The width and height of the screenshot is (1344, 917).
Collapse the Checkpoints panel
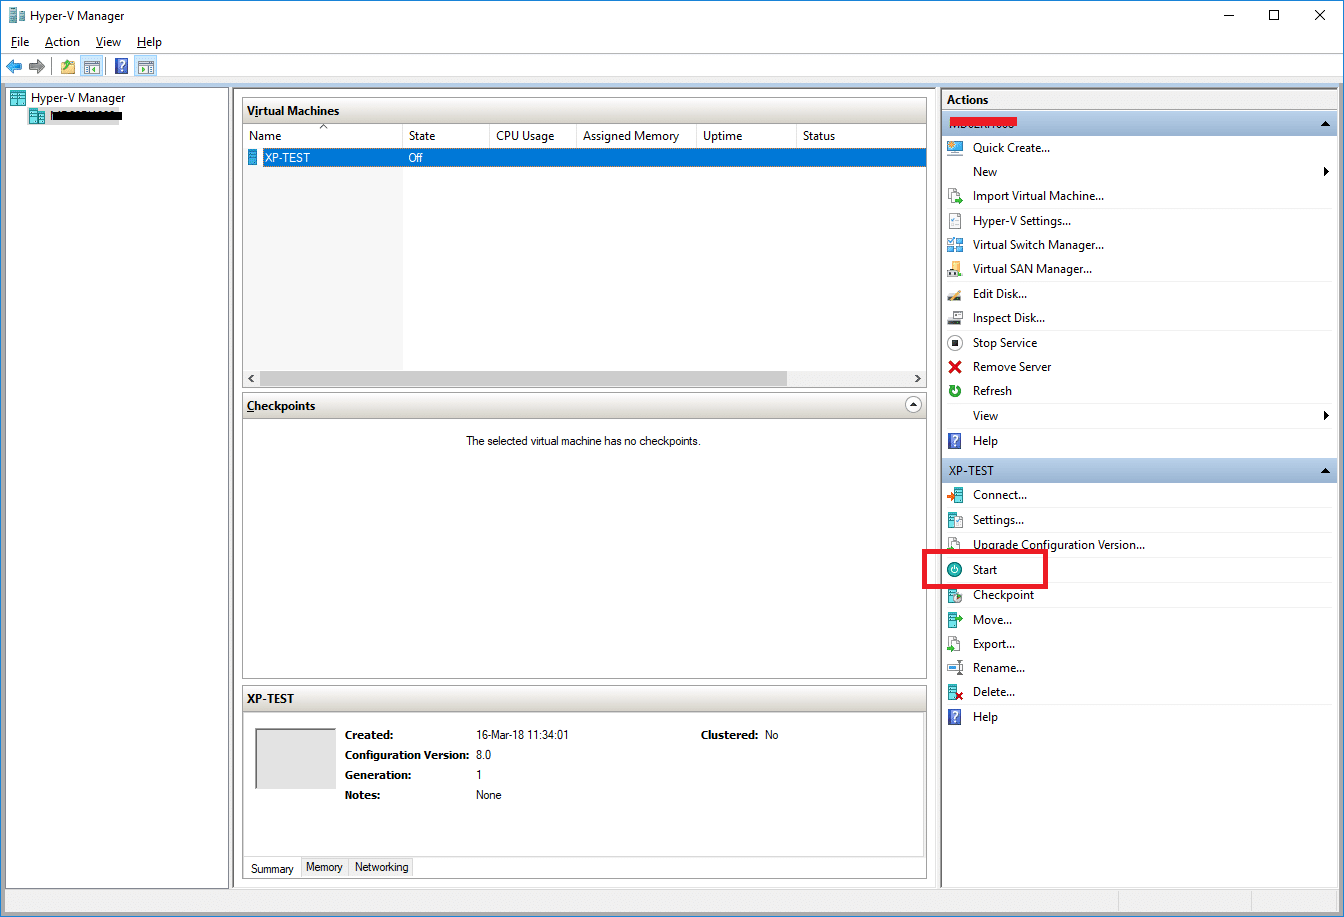click(913, 406)
